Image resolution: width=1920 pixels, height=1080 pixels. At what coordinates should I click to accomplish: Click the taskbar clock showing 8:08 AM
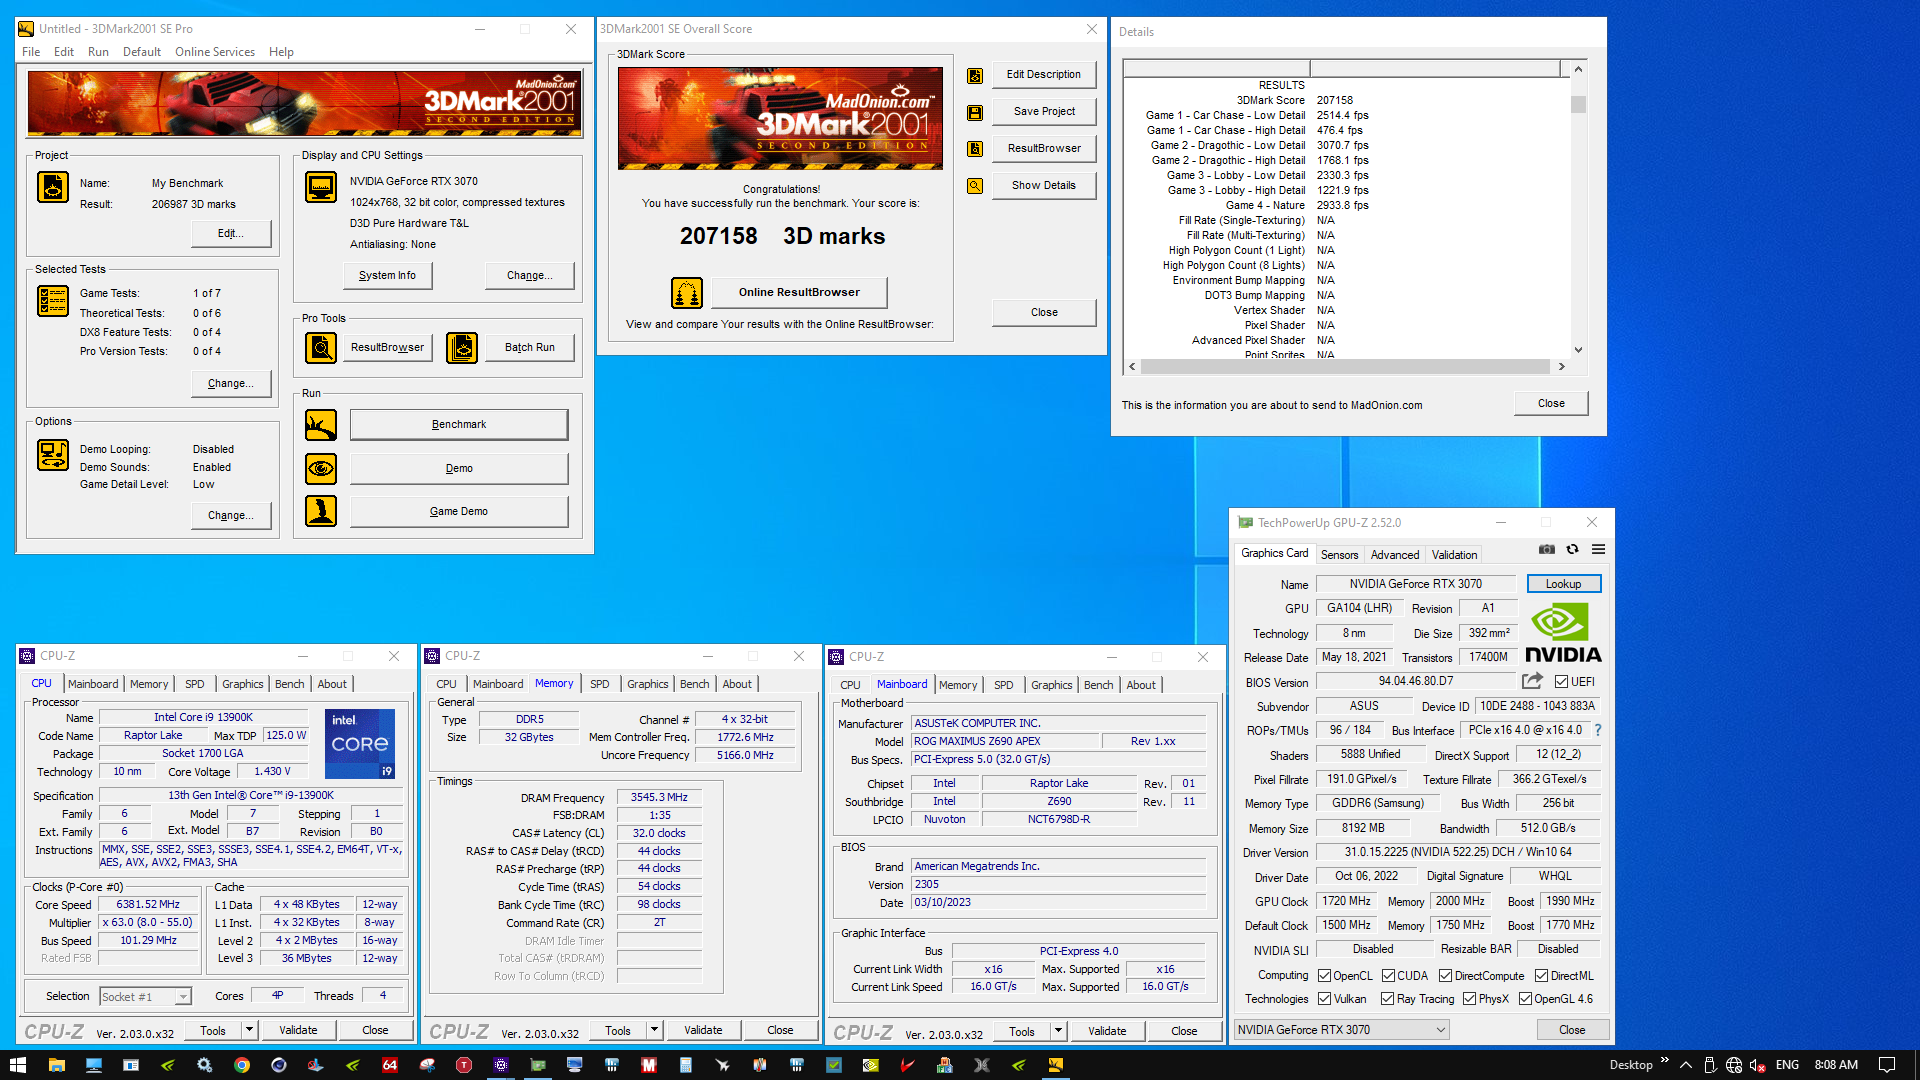[x=1836, y=1065]
